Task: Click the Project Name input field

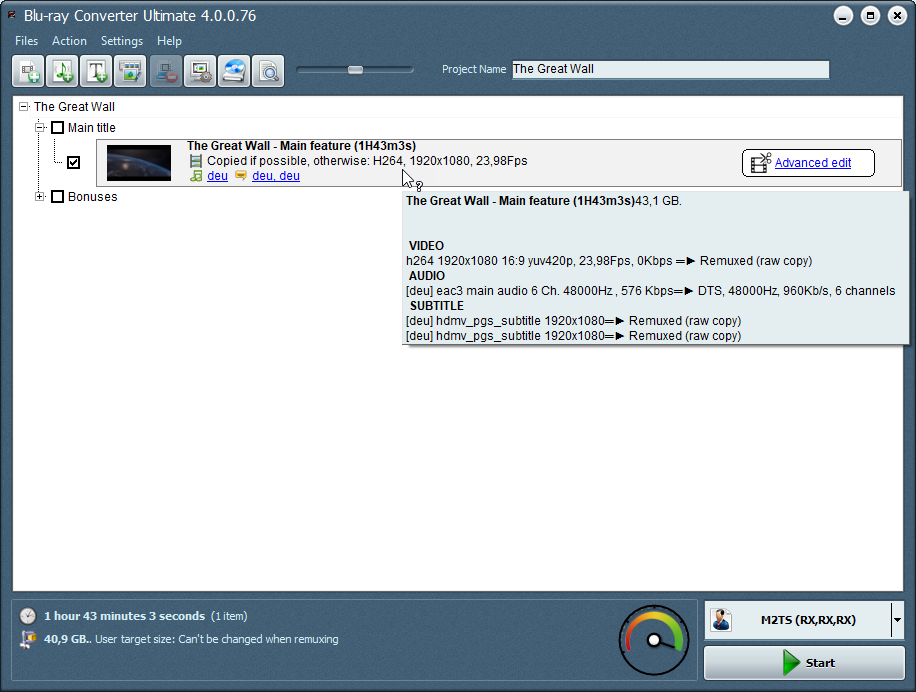Action: pyautogui.click(x=671, y=69)
